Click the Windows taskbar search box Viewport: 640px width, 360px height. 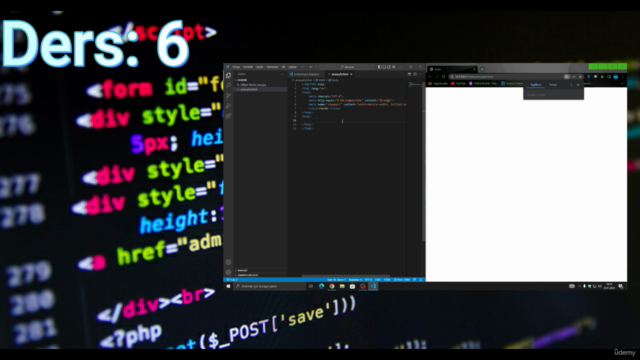269,286
